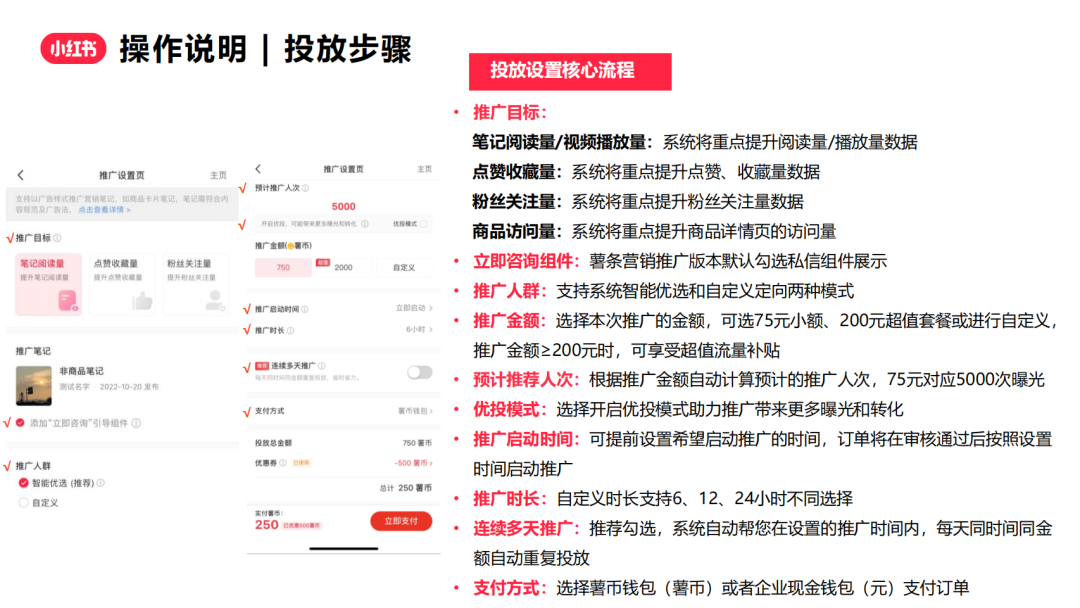
Task: Select the 自定义 audience radio option
Action: tap(23, 503)
